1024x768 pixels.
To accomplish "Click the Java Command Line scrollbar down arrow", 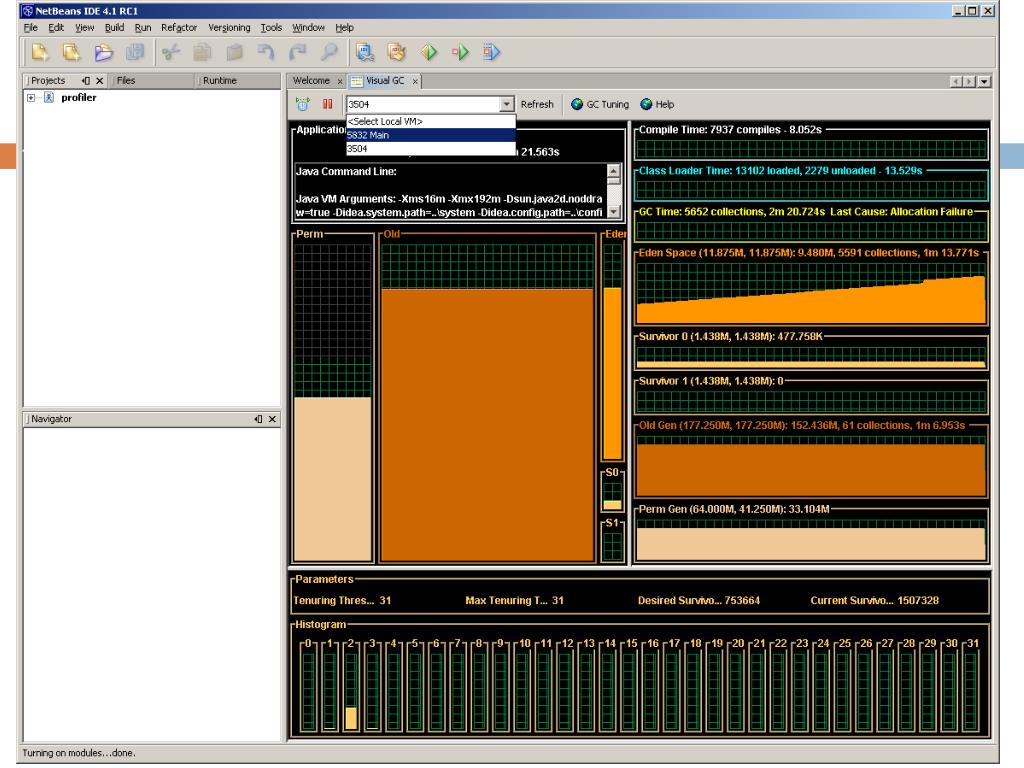I will 614,212.
